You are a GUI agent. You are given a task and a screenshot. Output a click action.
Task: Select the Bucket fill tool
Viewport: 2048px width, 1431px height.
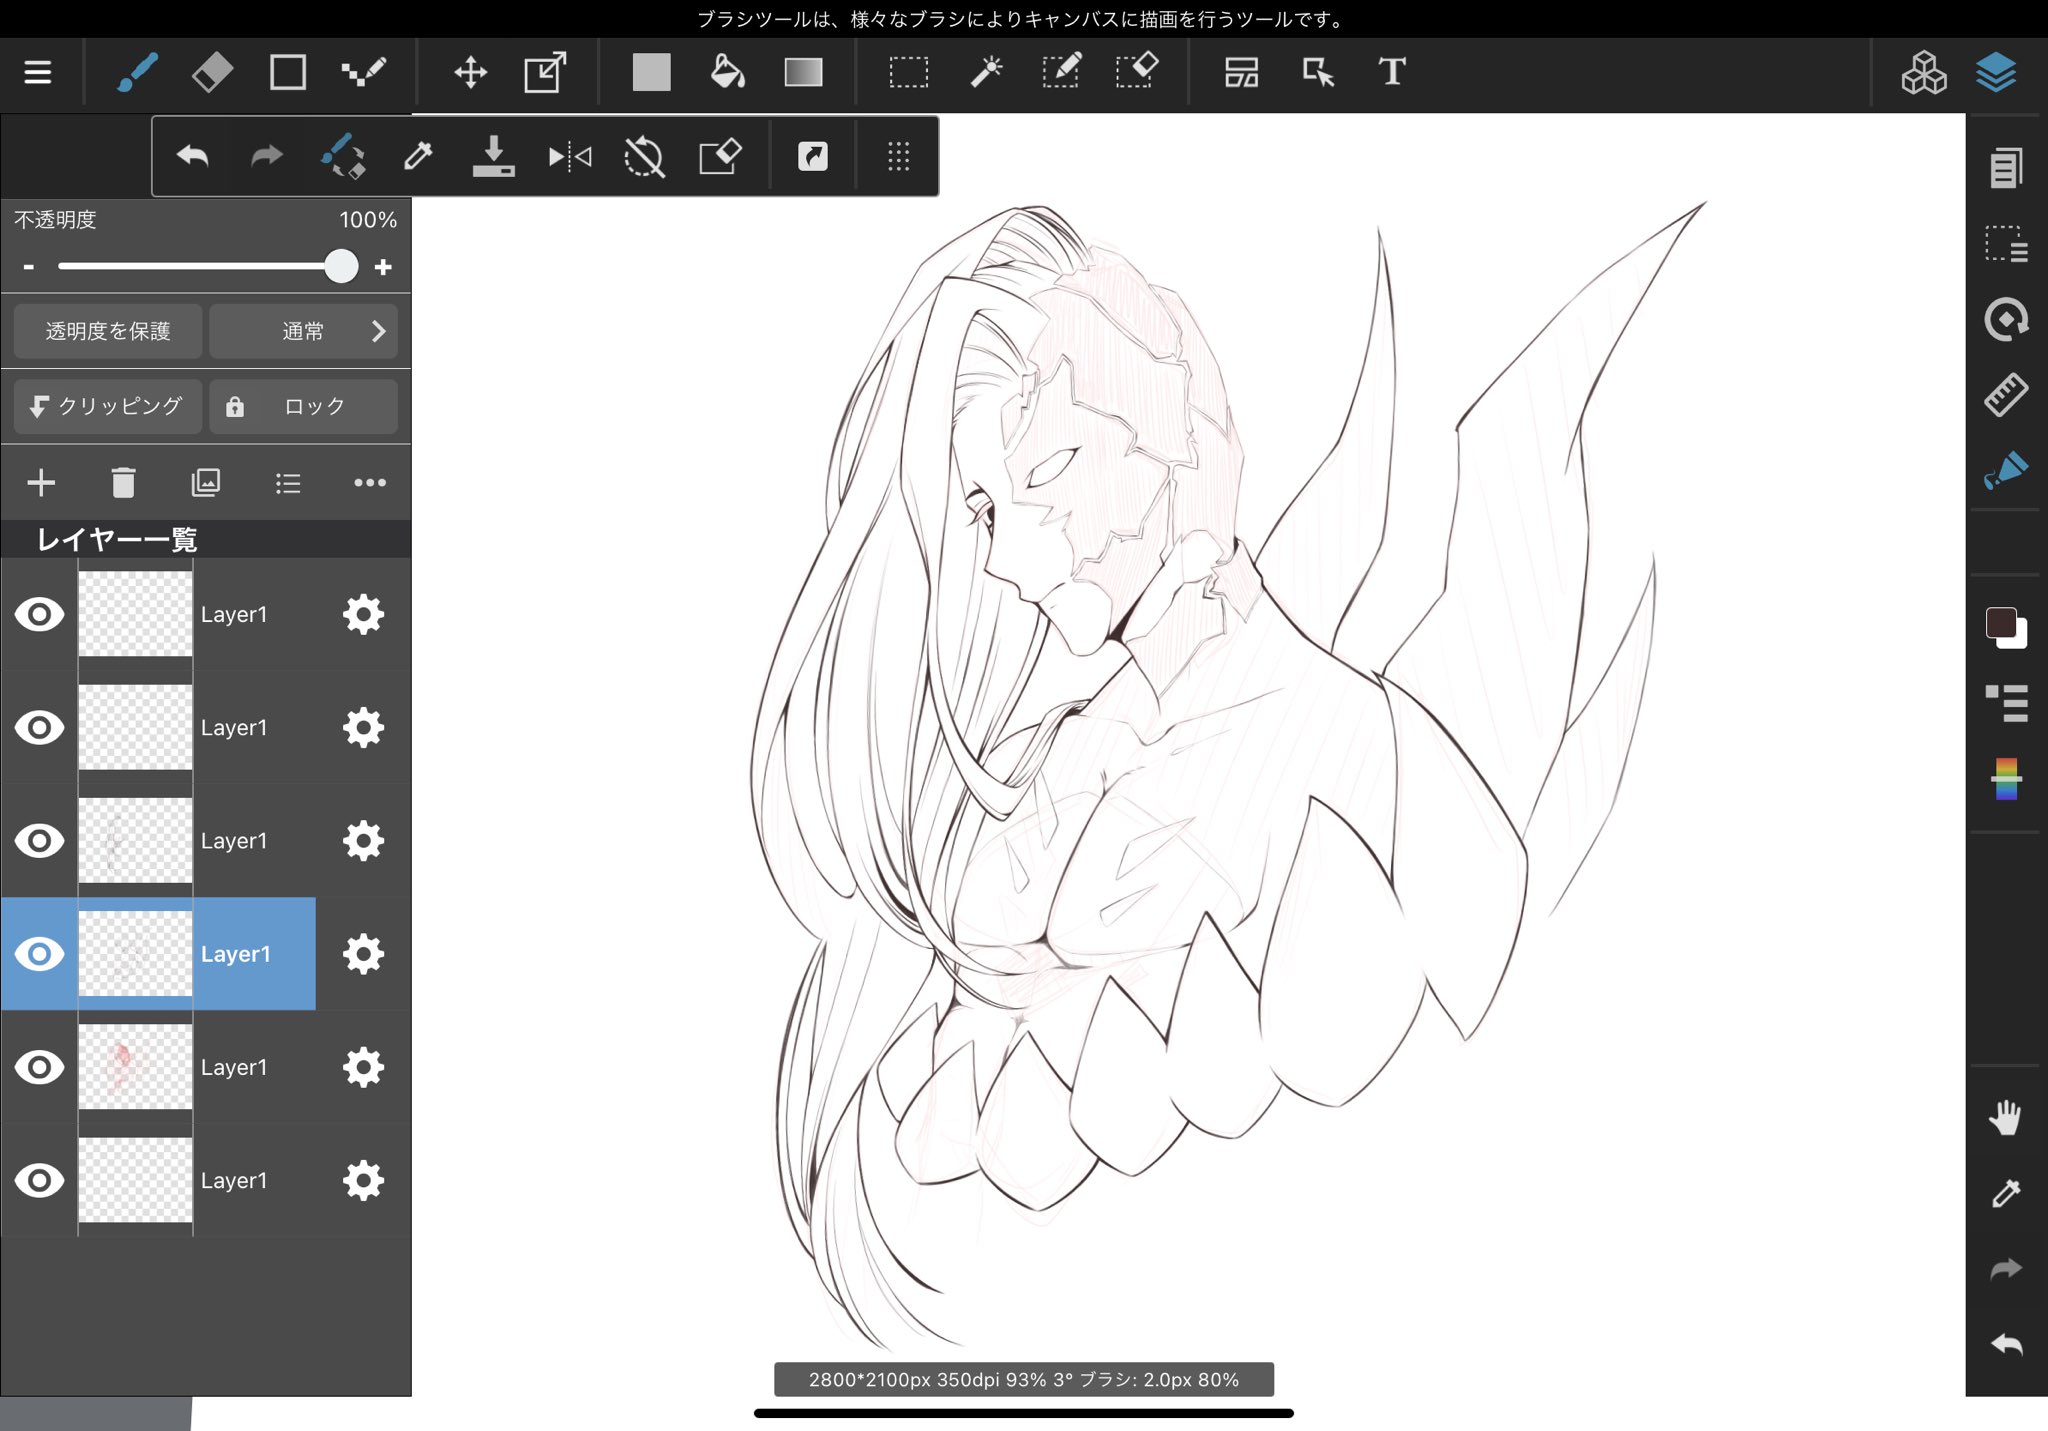(727, 72)
